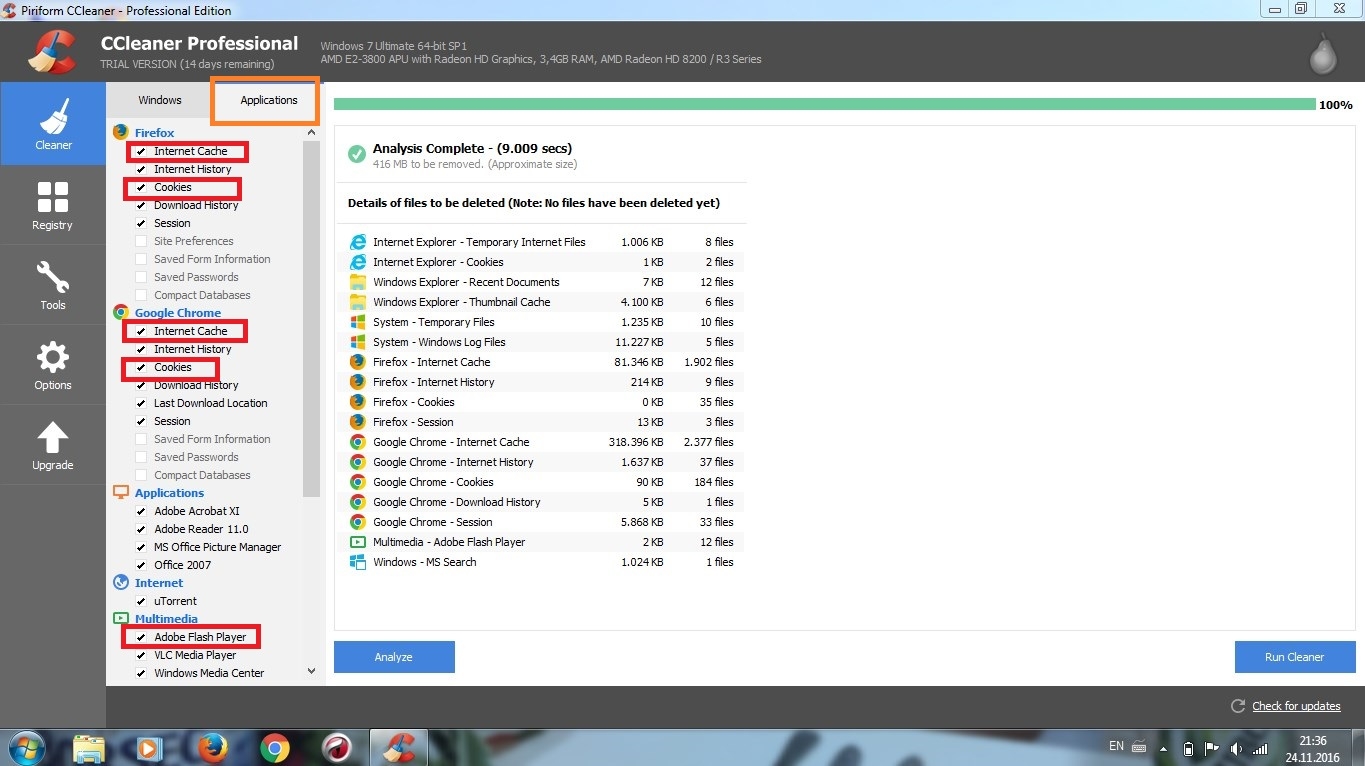Click the list scroll-down arrow

click(311, 672)
